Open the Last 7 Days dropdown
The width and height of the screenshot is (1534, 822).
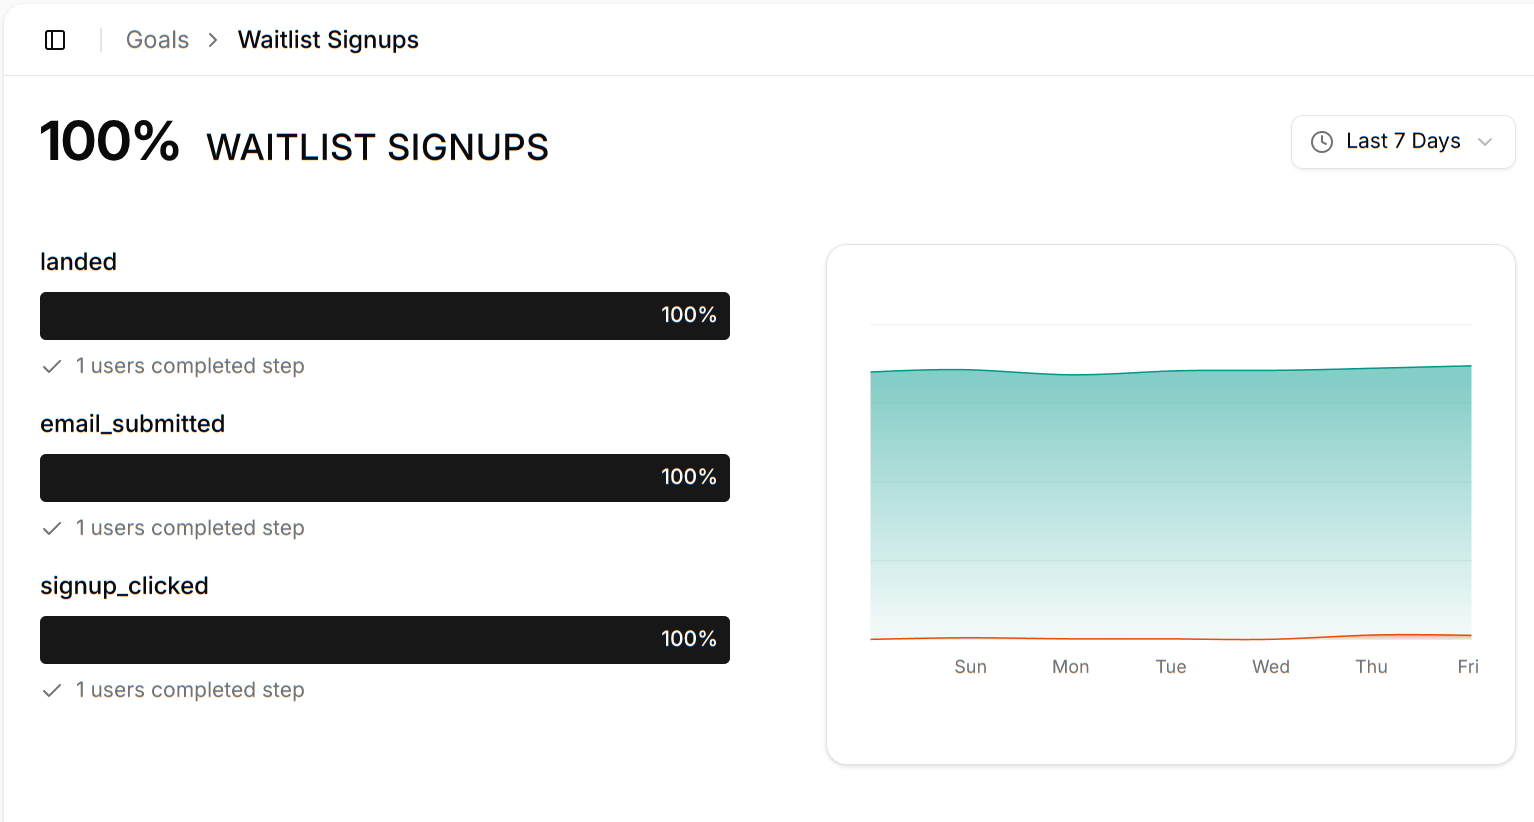coord(1402,142)
